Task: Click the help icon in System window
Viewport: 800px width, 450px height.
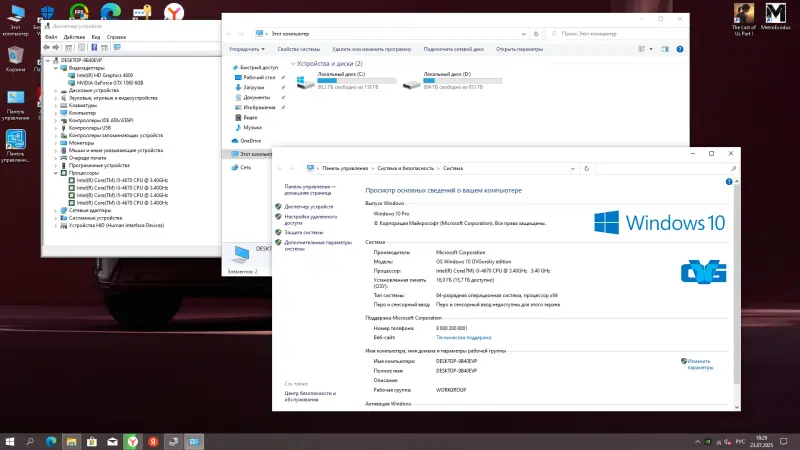Action: 729,182
